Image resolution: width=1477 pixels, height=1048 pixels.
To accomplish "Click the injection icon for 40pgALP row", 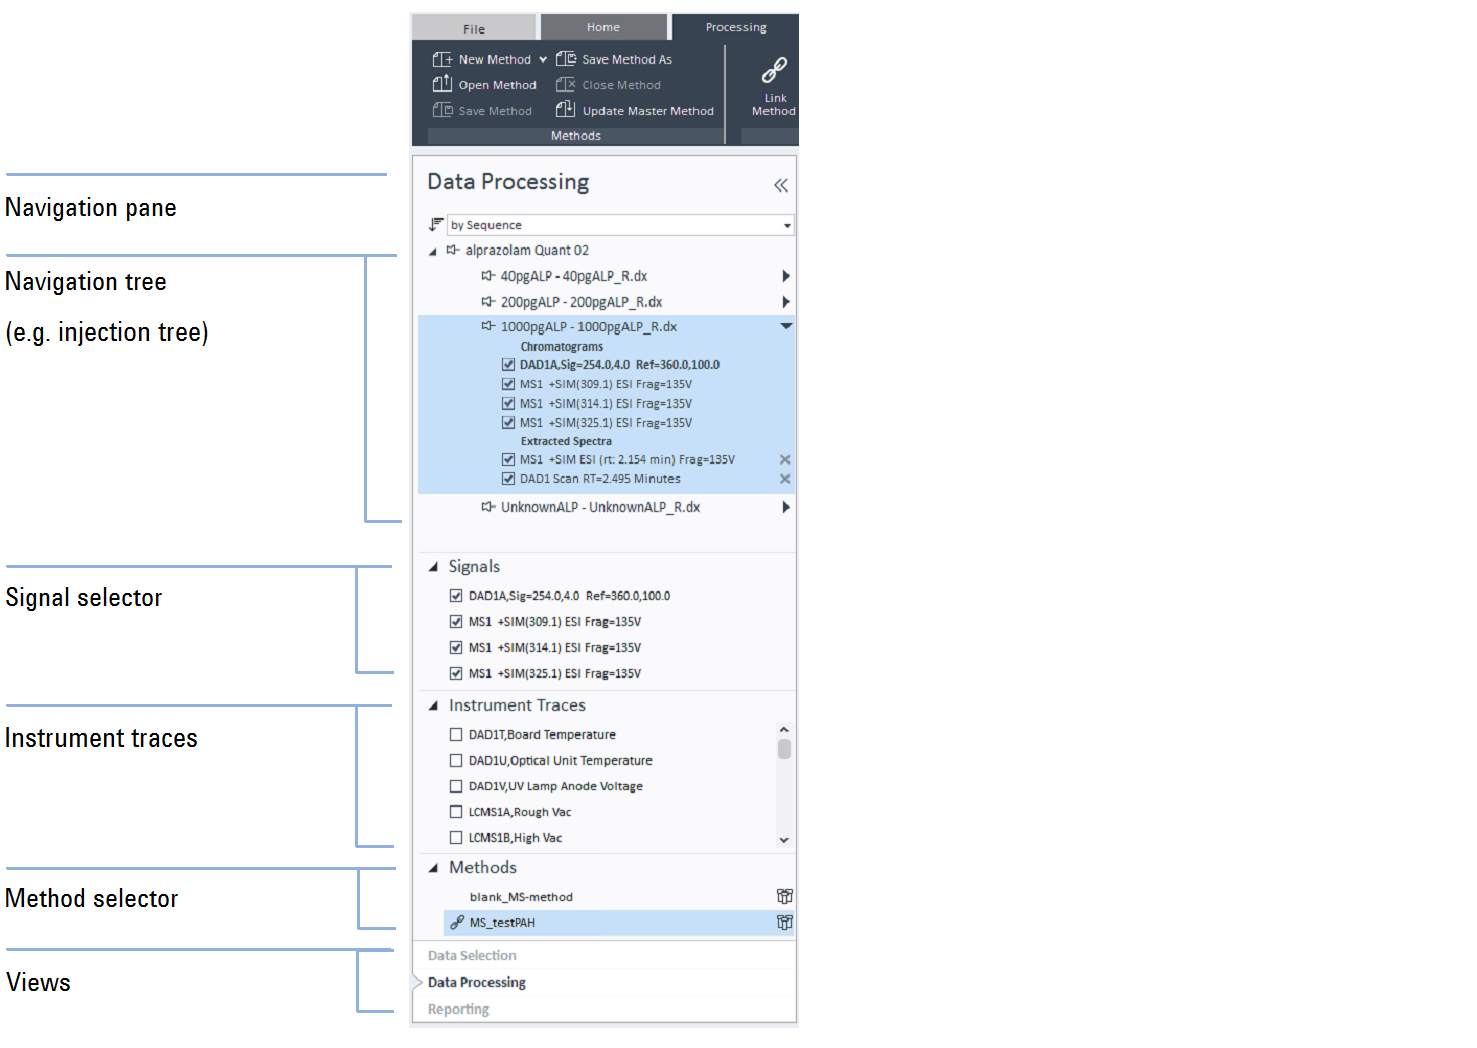I will (x=488, y=276).
